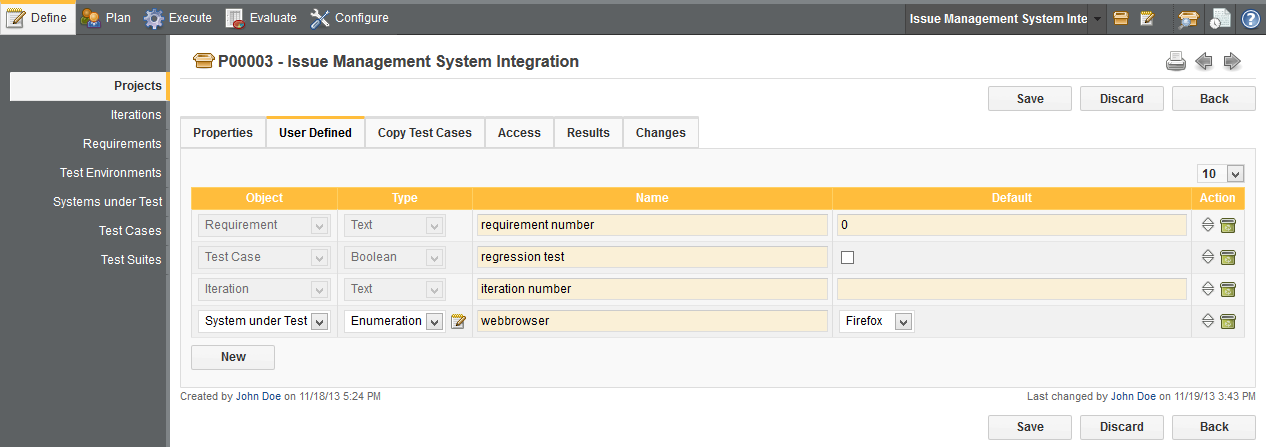Click reorder arrows in requirement number row

(1208, 225)
